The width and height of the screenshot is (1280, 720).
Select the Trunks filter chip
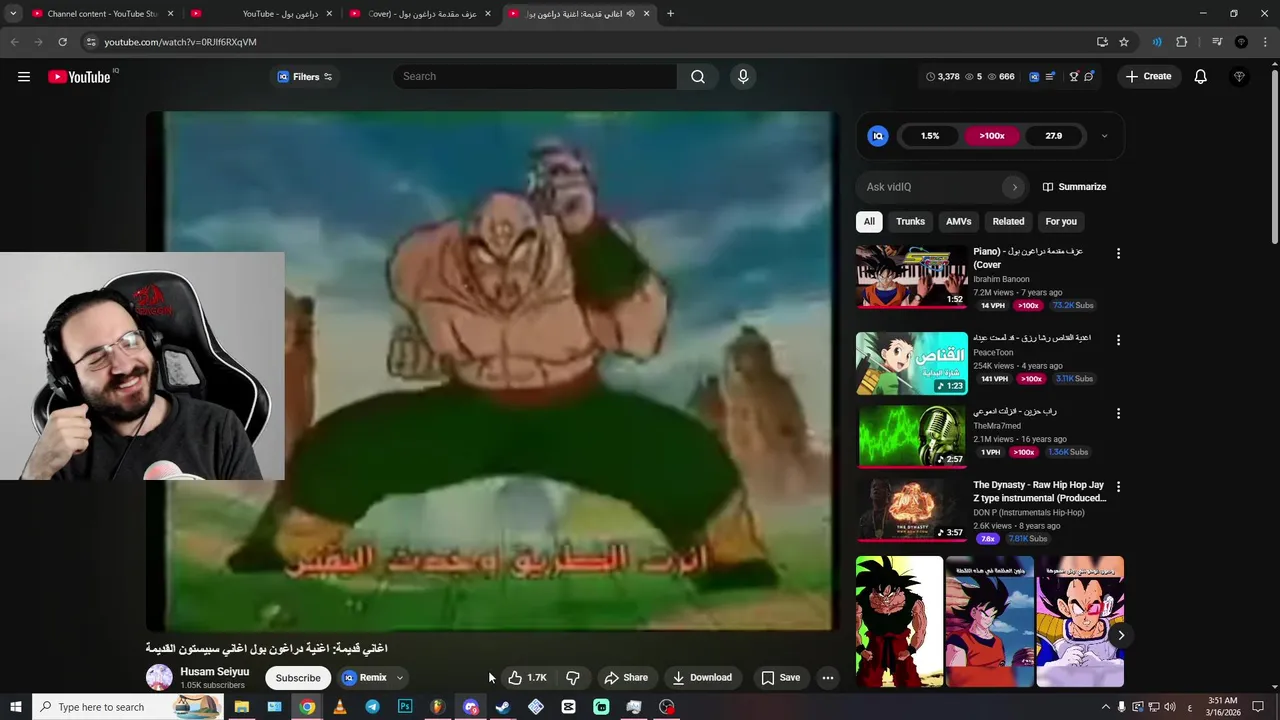[x=910, y=221]
